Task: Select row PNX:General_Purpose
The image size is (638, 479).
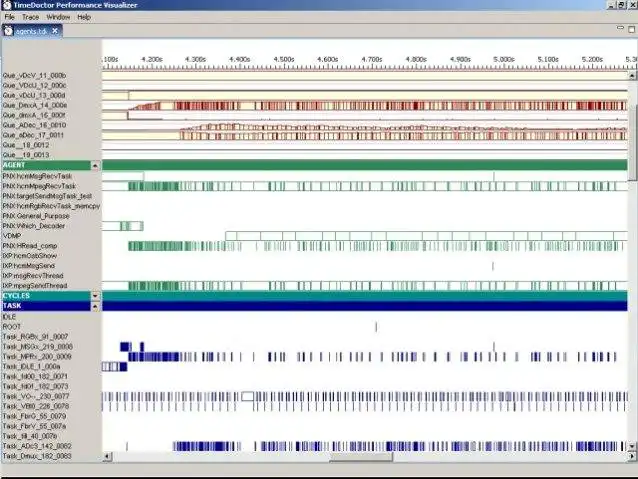Action: [36, 216]
